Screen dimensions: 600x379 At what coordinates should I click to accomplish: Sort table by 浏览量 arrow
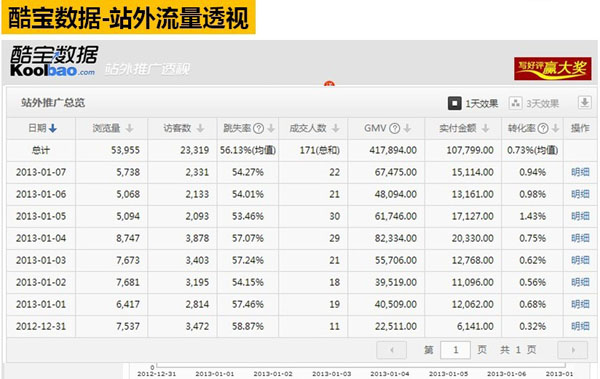pos(129,129)
